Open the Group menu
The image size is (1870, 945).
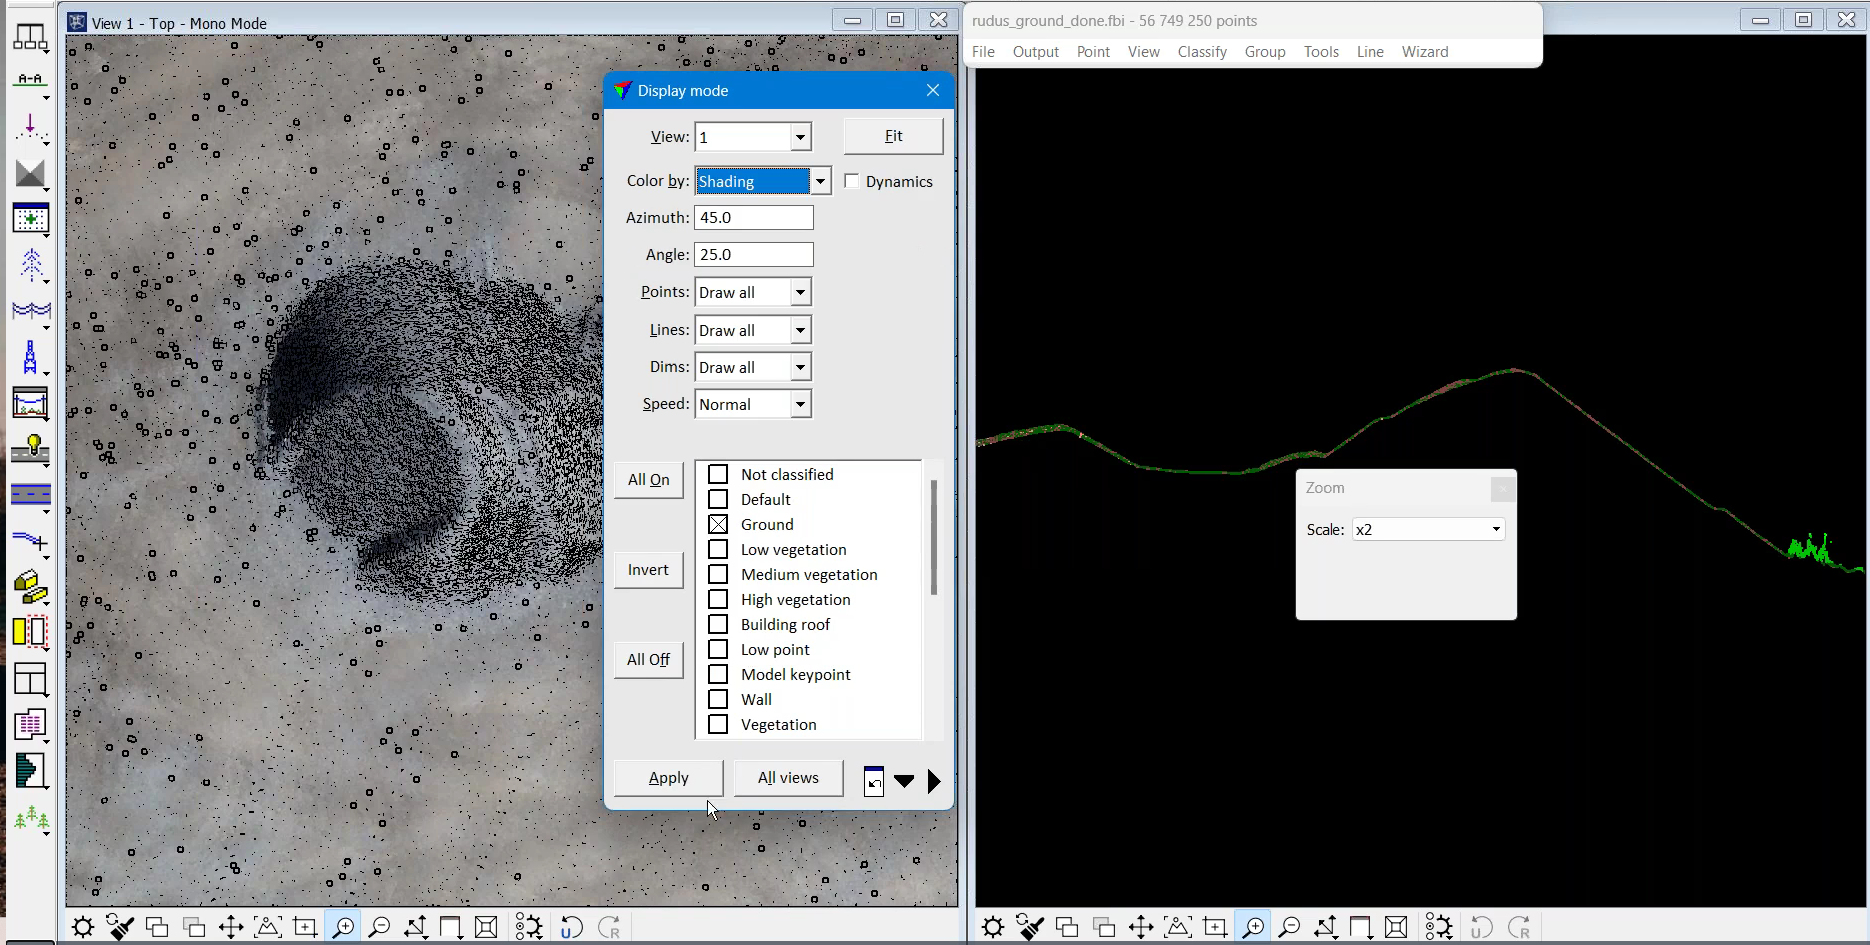[1265, 52]
